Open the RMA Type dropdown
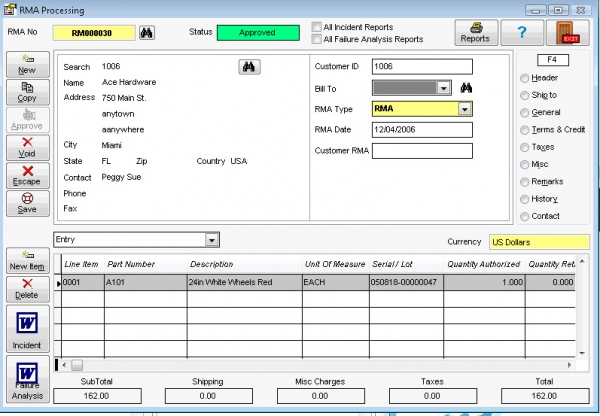Viewport: 600px width, 416px height. click(x=465, y=109)
